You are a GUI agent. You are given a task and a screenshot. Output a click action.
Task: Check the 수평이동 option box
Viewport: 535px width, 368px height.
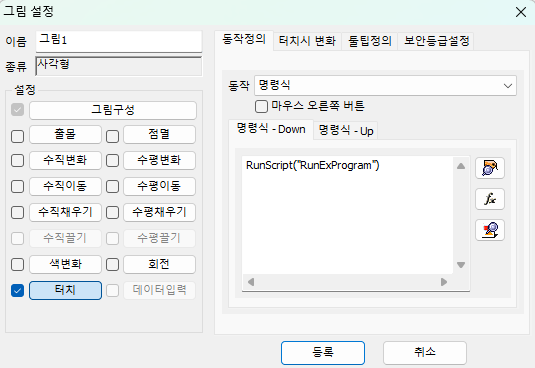[x=112, y=187]
